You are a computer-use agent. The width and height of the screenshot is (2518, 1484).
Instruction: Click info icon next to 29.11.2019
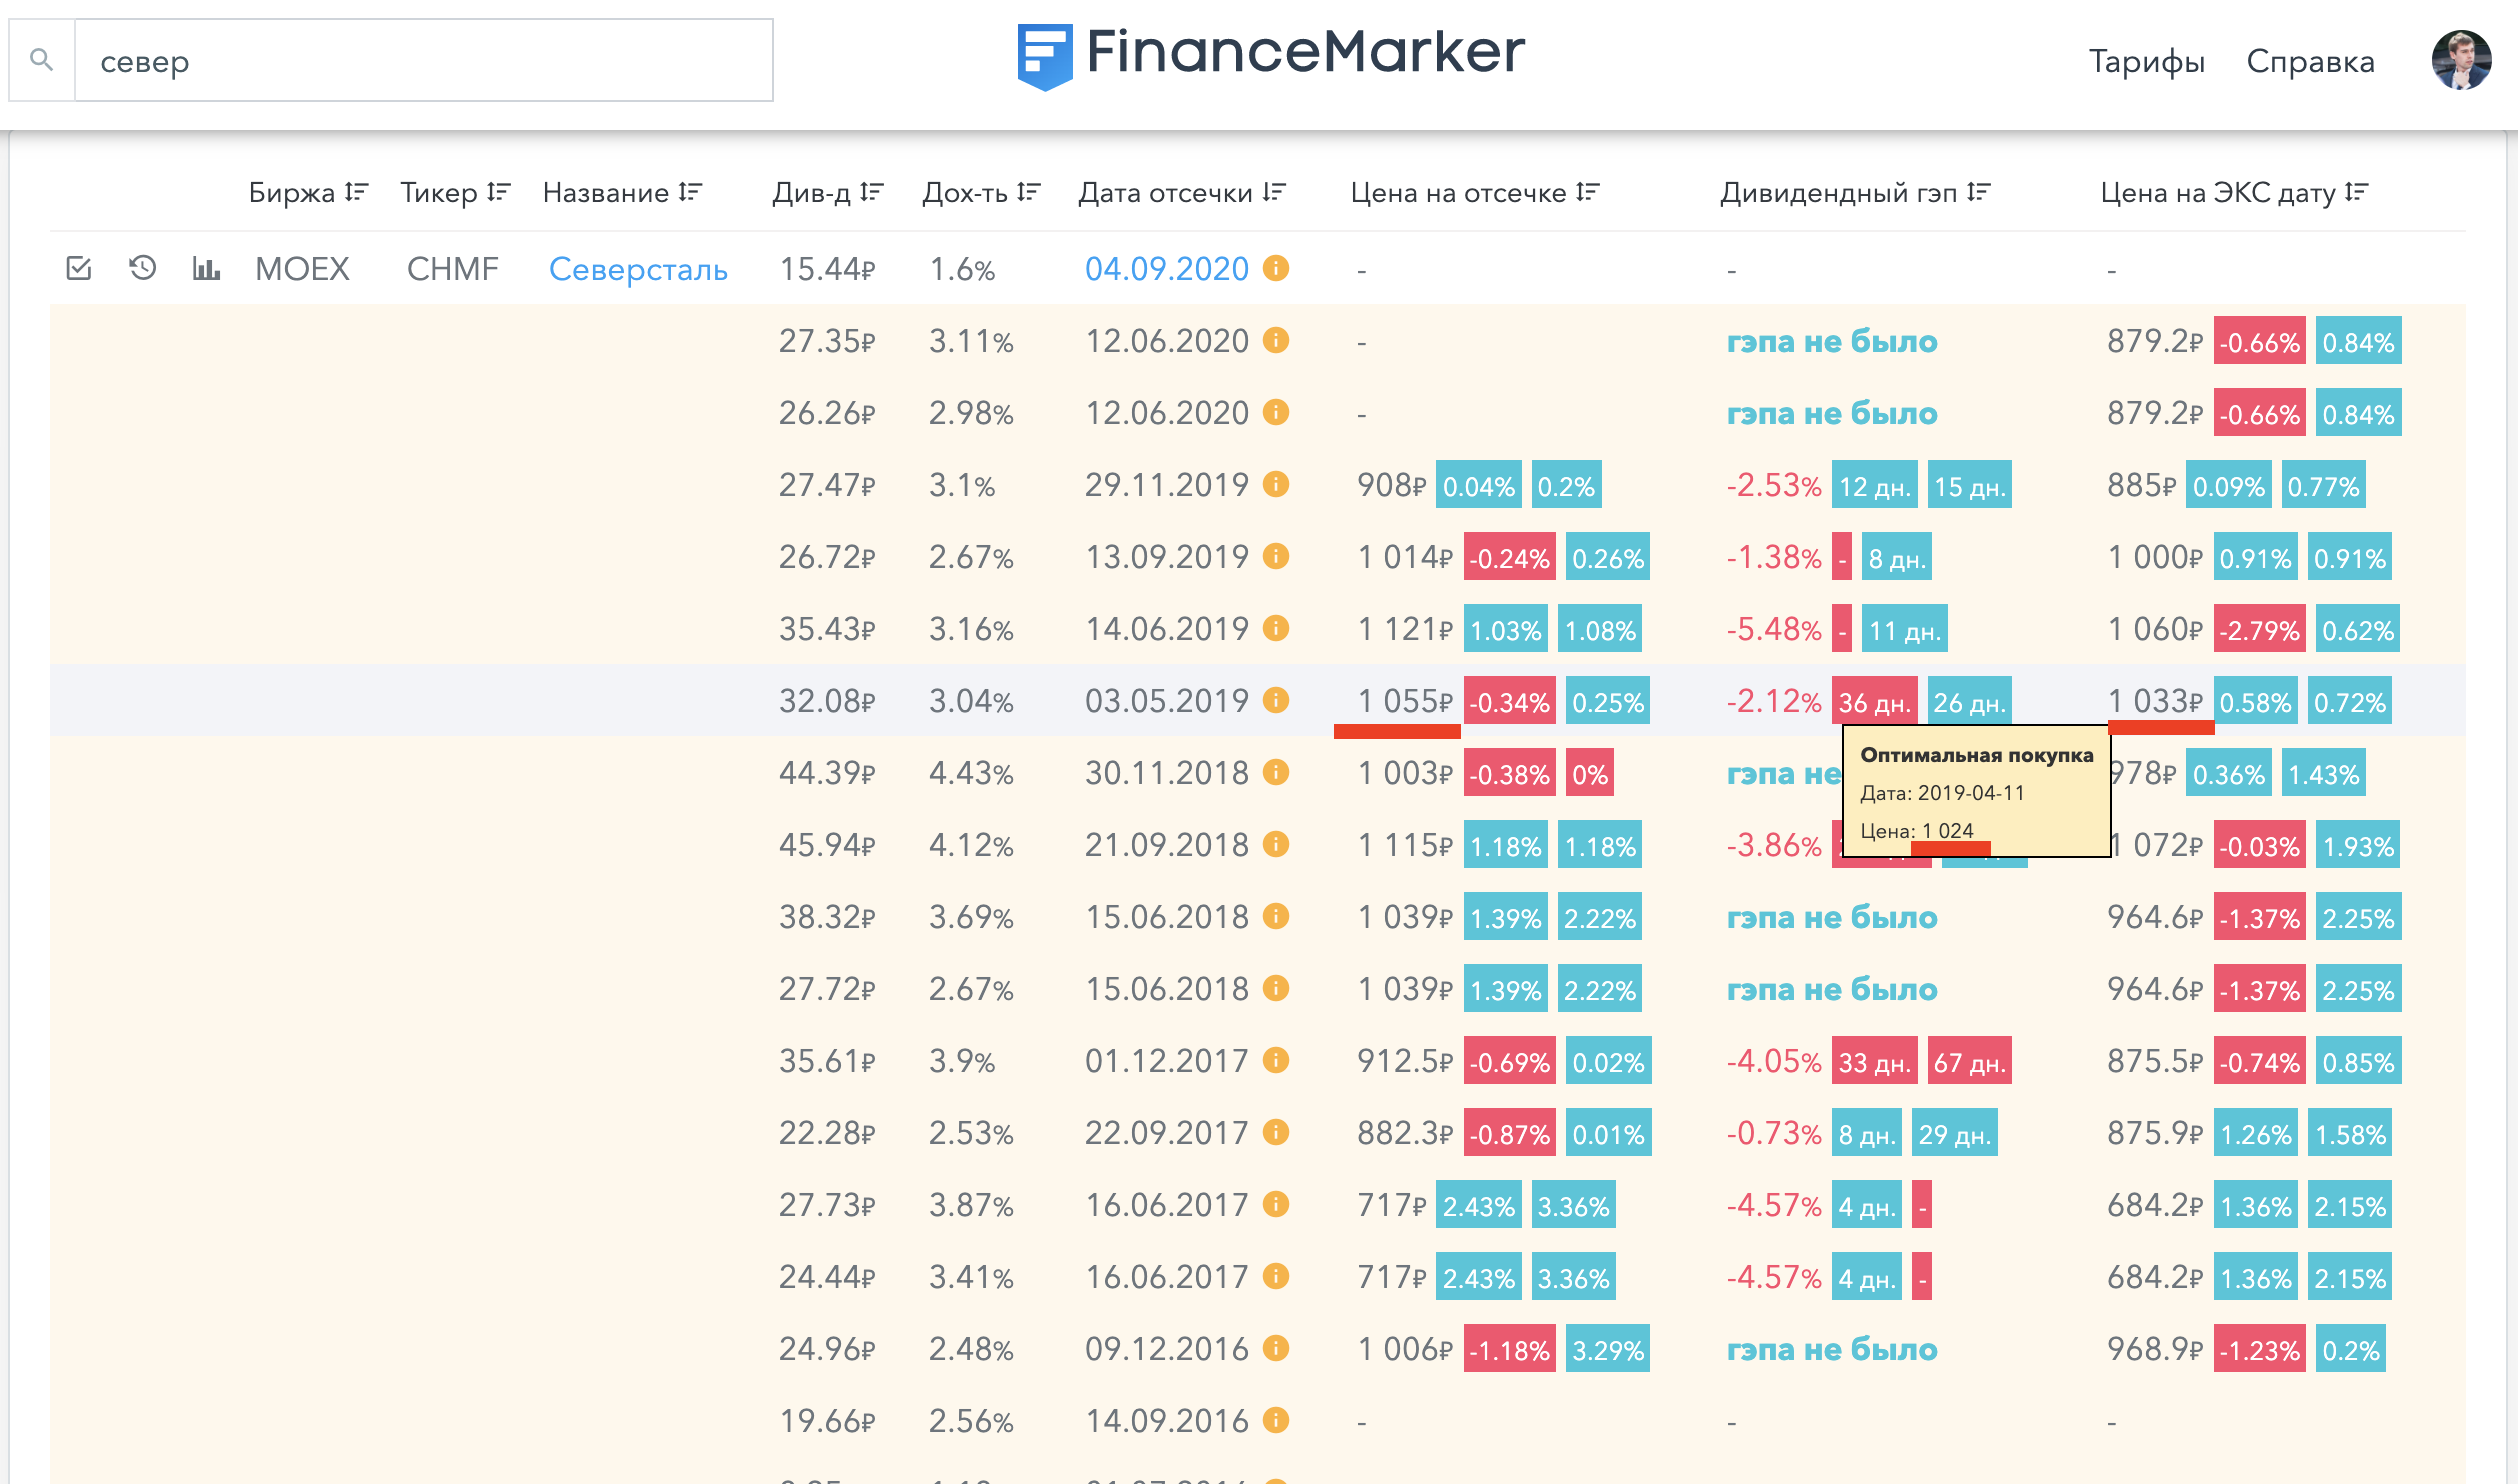pyautogui.click(x=1276, y=484)
